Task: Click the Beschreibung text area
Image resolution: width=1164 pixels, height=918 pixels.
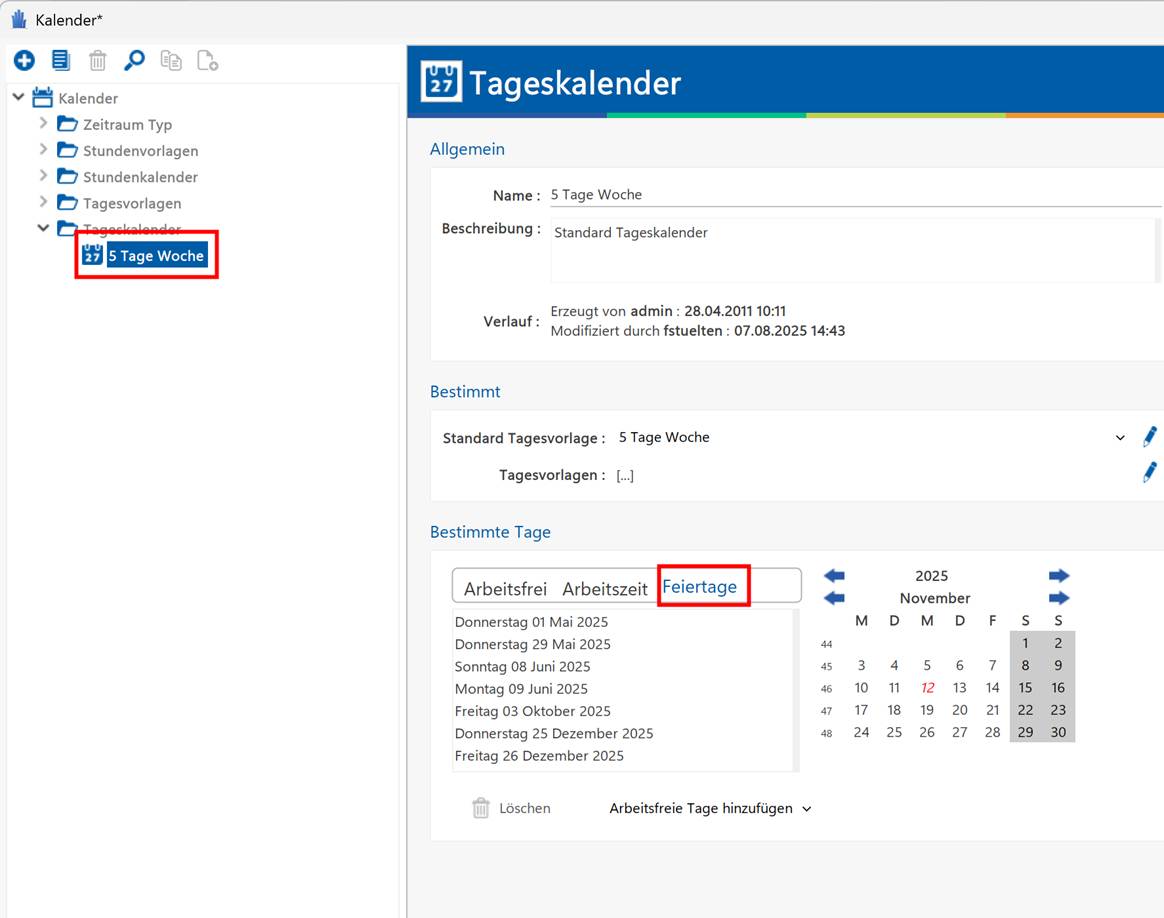Action: pyautogui.click(x=851, y=250)
